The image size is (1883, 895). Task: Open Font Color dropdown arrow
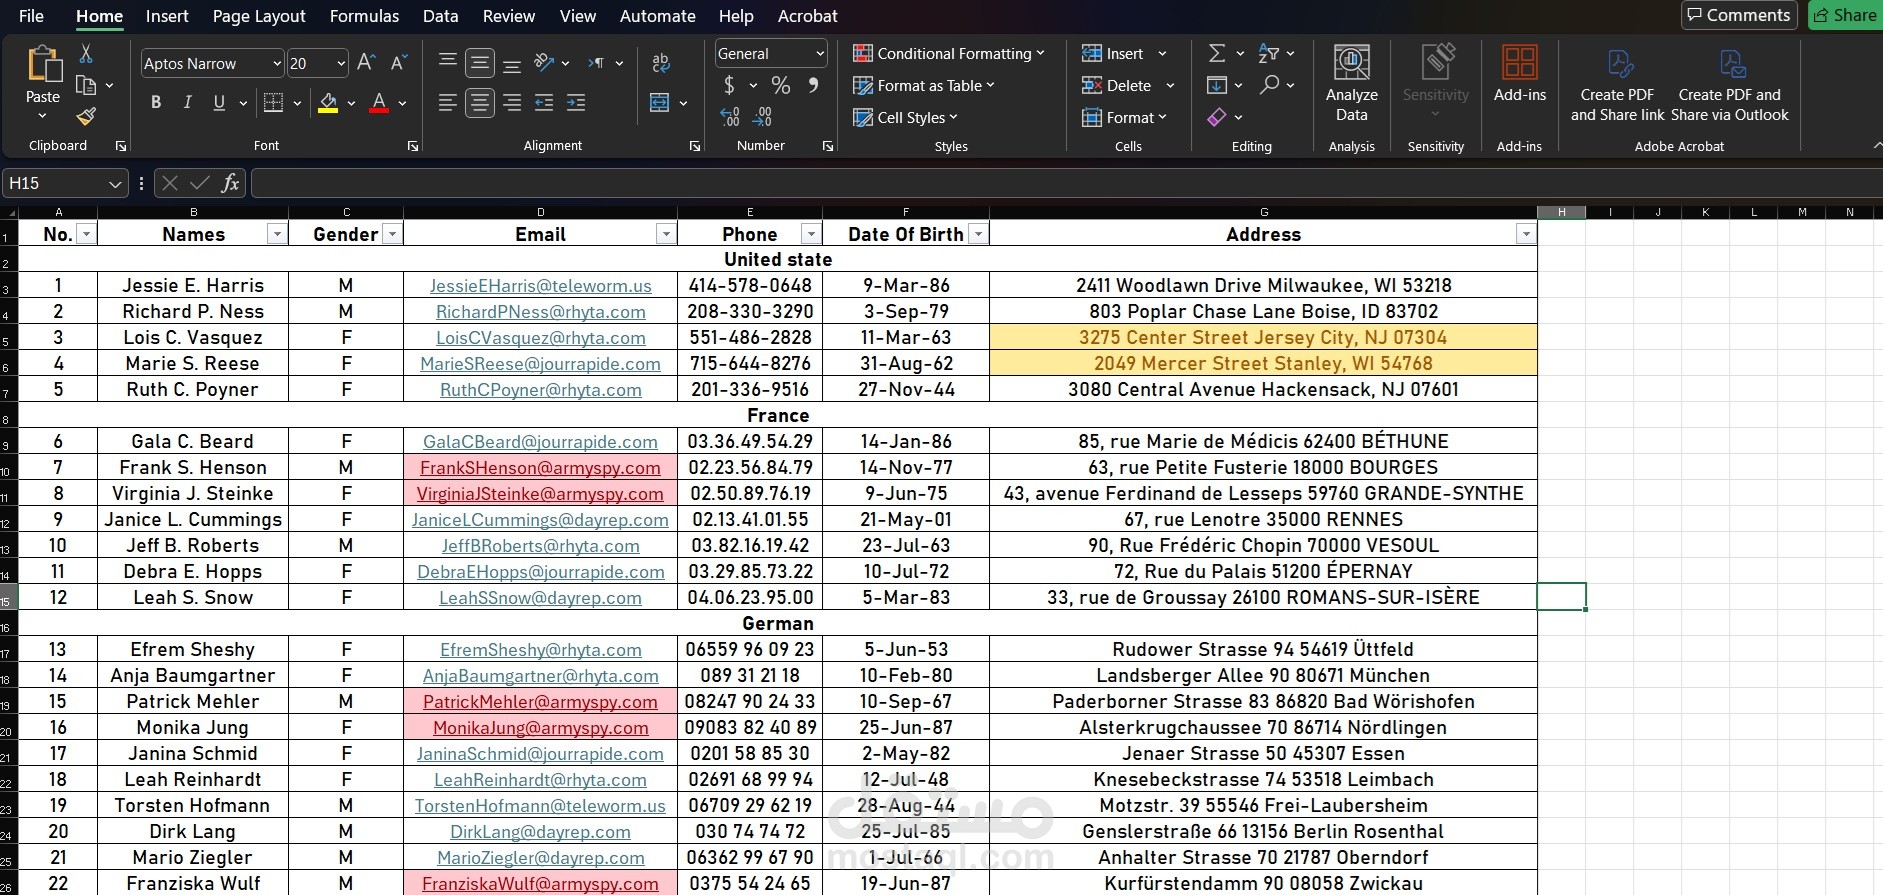(402, 103)
